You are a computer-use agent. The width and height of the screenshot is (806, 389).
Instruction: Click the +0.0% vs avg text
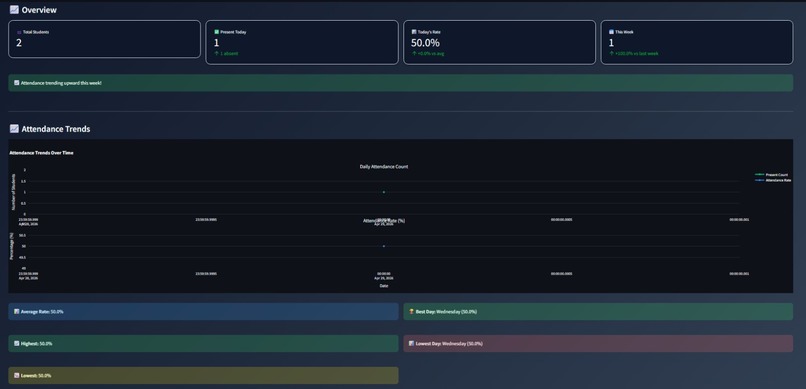click(x=431, y=53)
